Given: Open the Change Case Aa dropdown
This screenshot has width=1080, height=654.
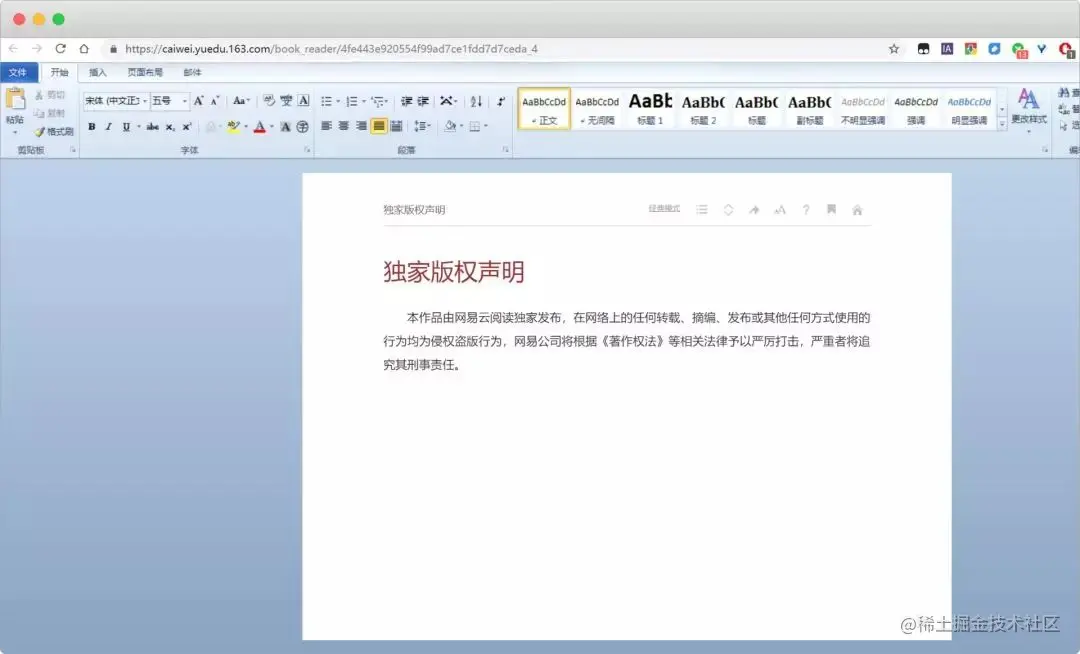Looking at the screenshot, I should point(240,101).
